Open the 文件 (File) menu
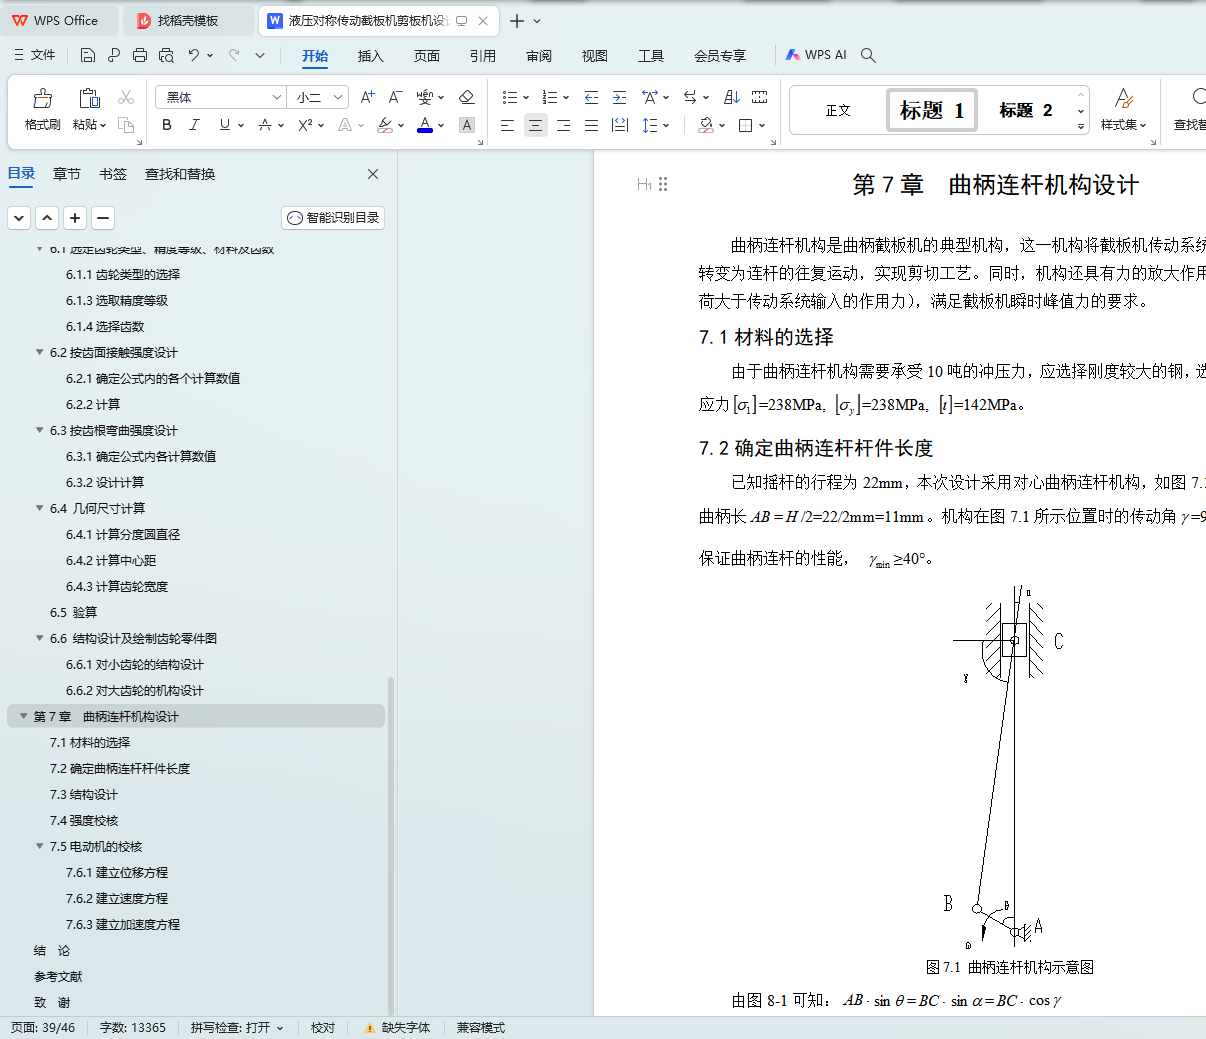This screenshot has height=1039, width=1206. [34, 55]
